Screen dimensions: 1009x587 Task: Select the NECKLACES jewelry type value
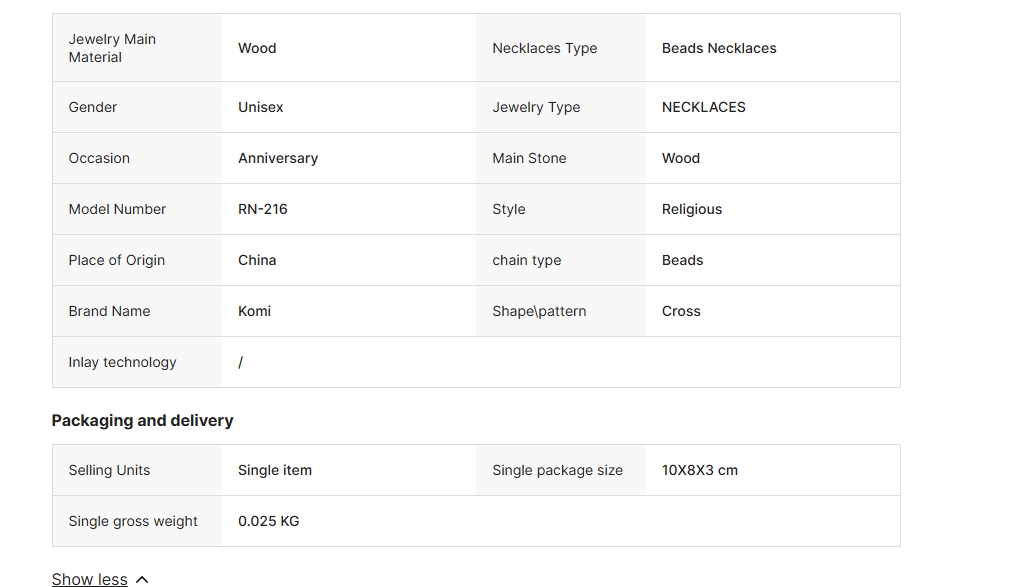pyautogui.click(x=703, y=107)
